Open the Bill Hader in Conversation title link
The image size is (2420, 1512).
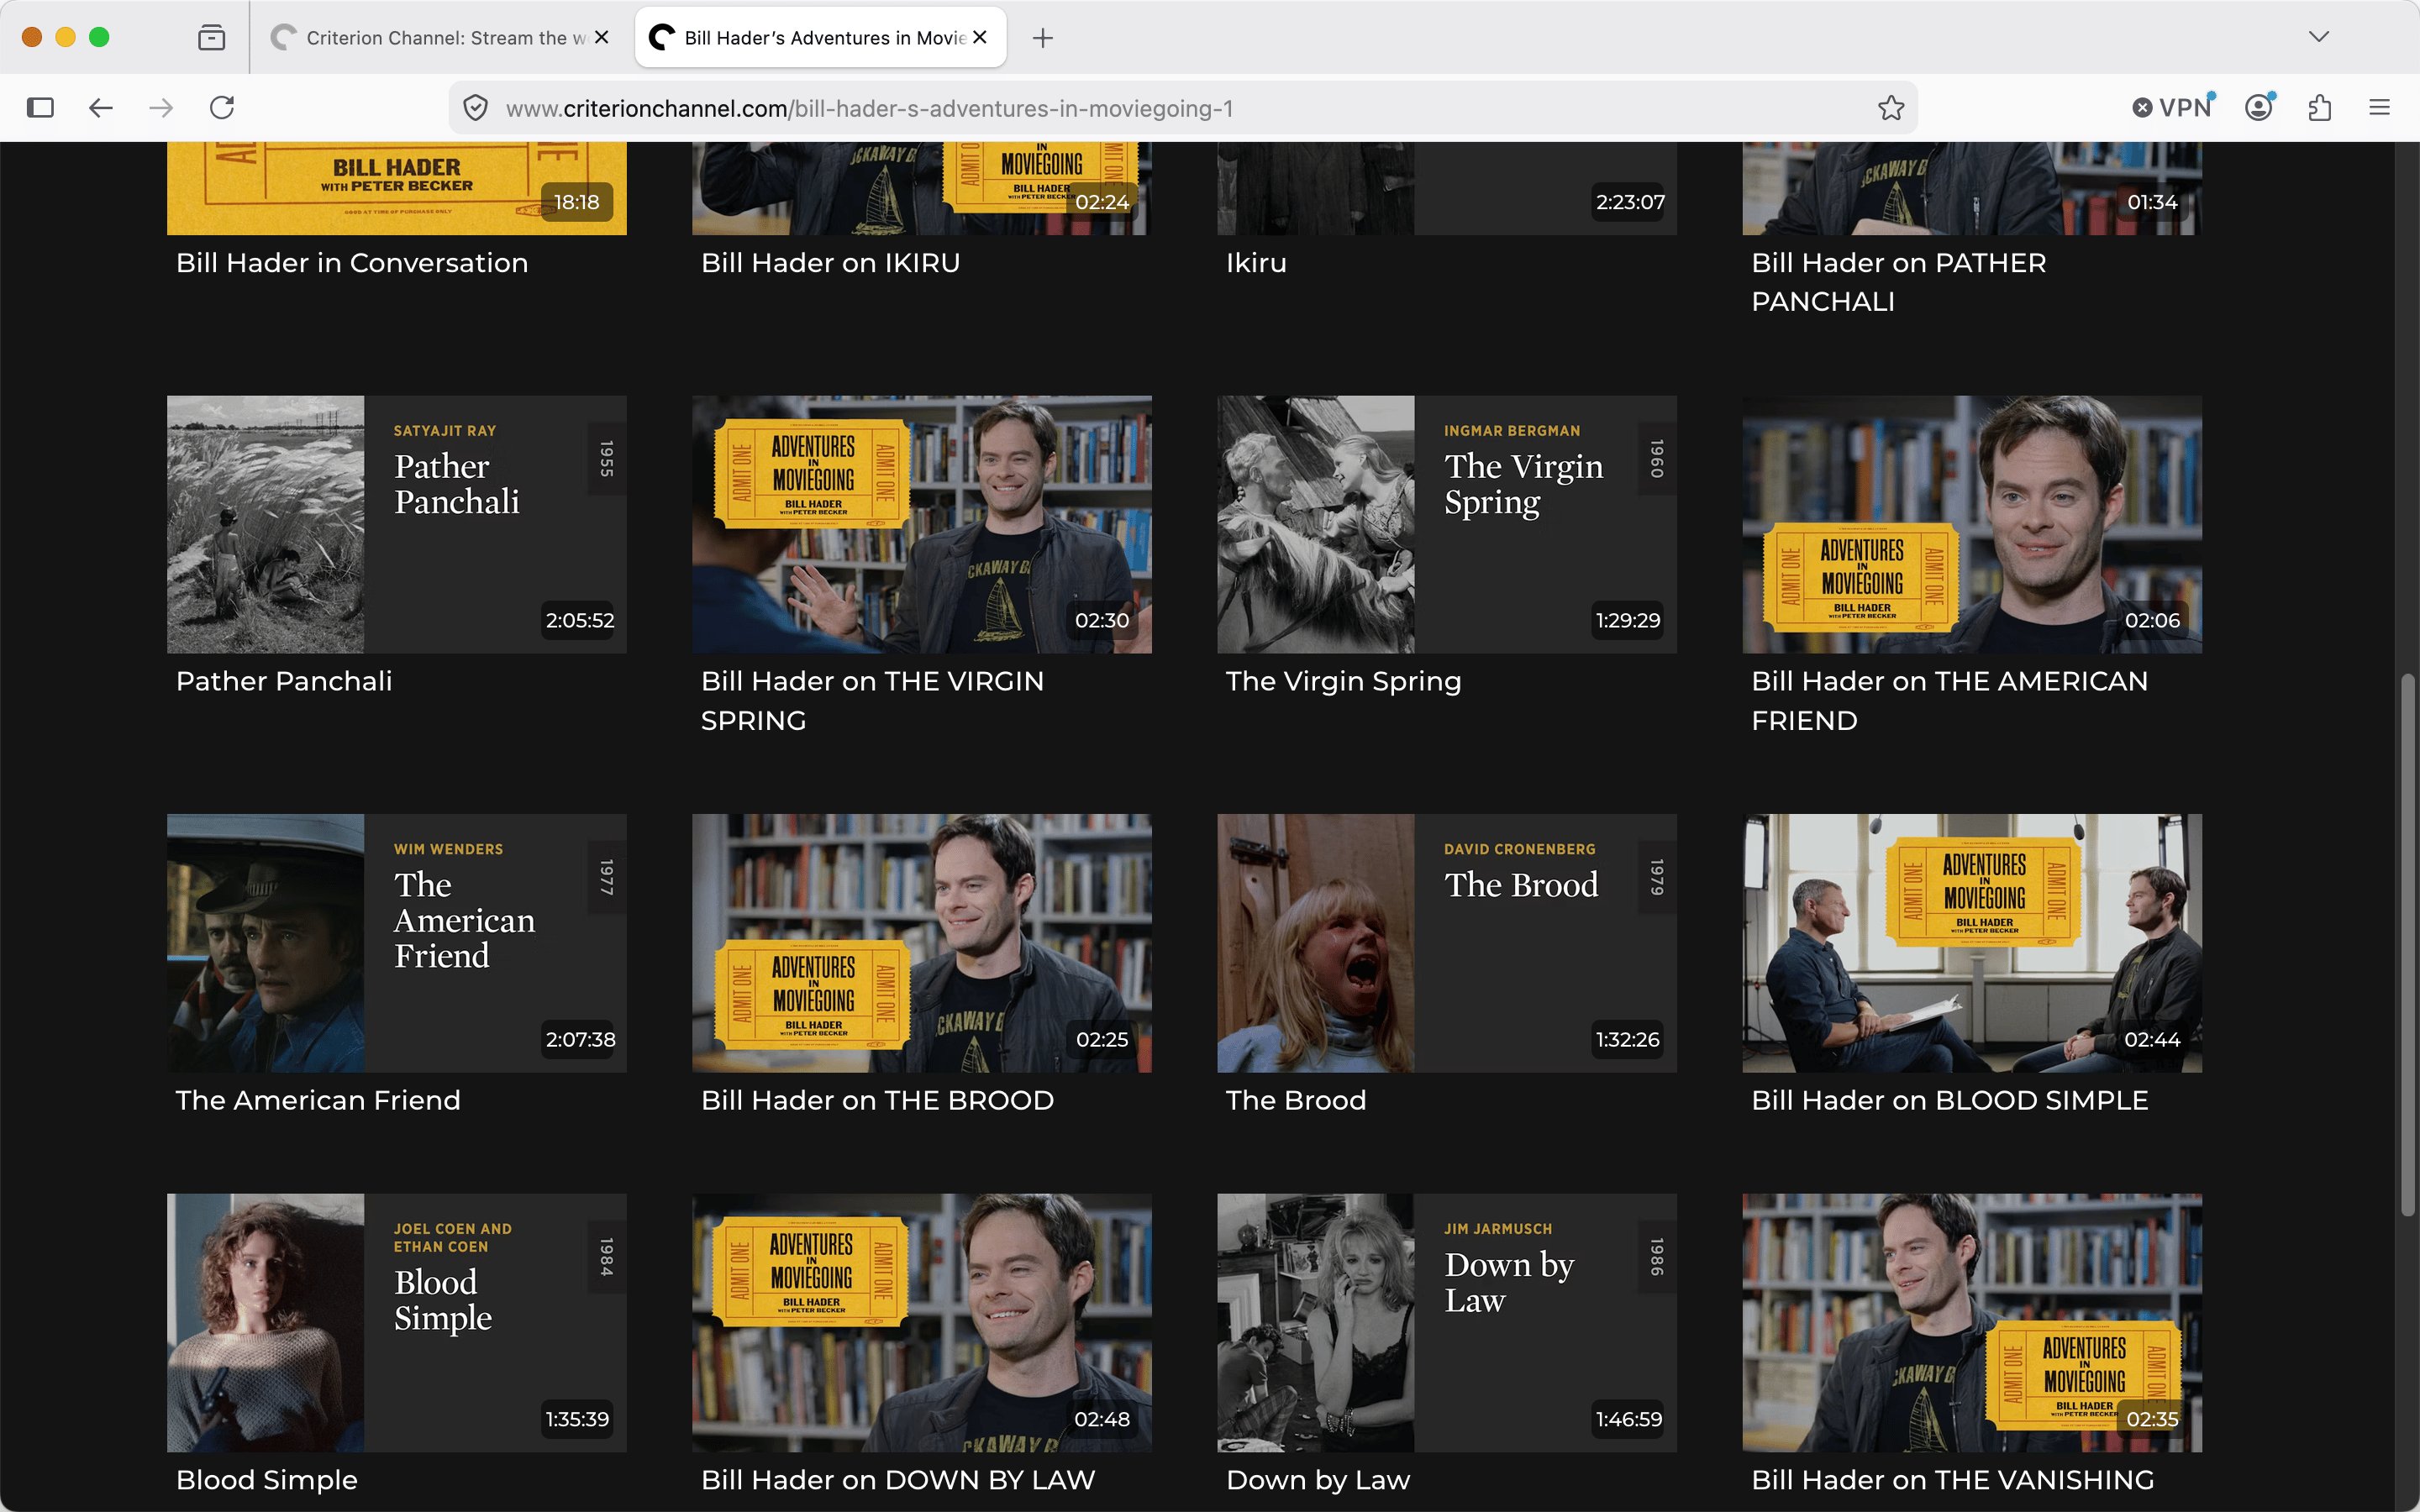tap(352, 263)
